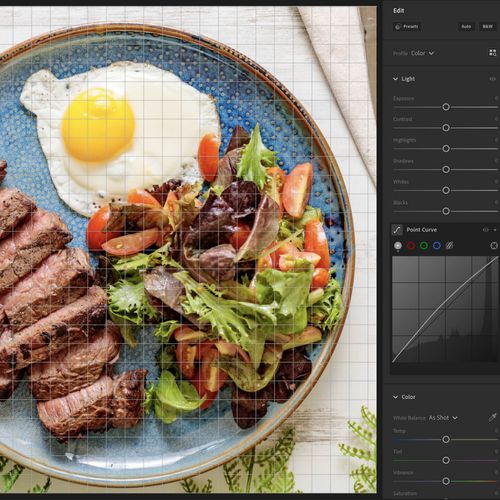Adjust the Exposure slider handle

[x=446, y=107]
